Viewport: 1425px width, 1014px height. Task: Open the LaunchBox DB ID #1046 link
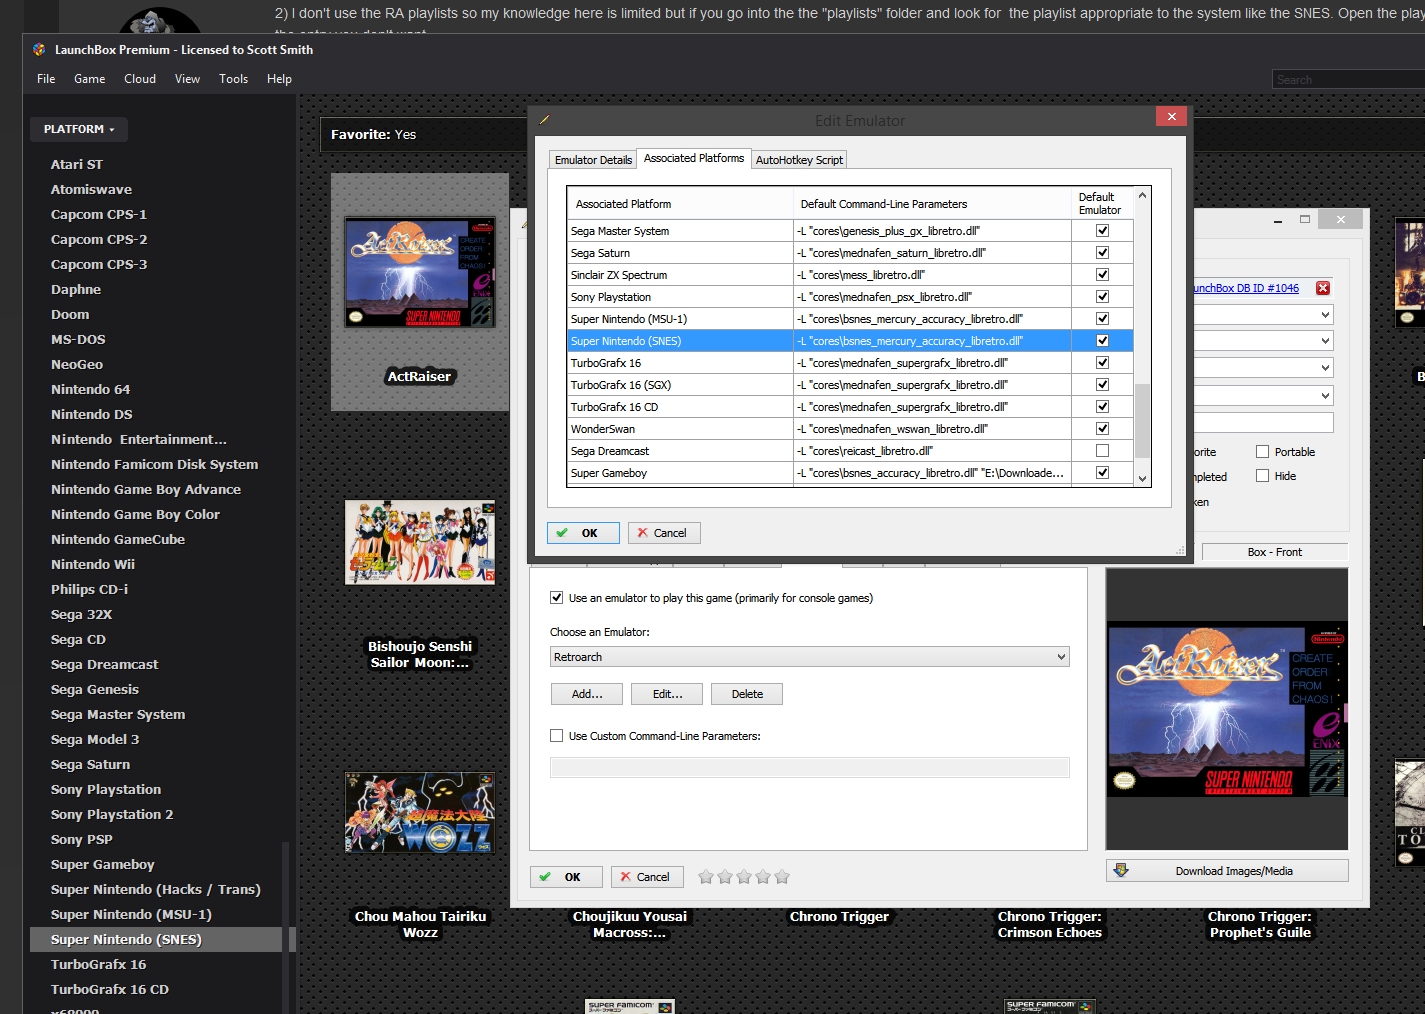pos(1245,288)
